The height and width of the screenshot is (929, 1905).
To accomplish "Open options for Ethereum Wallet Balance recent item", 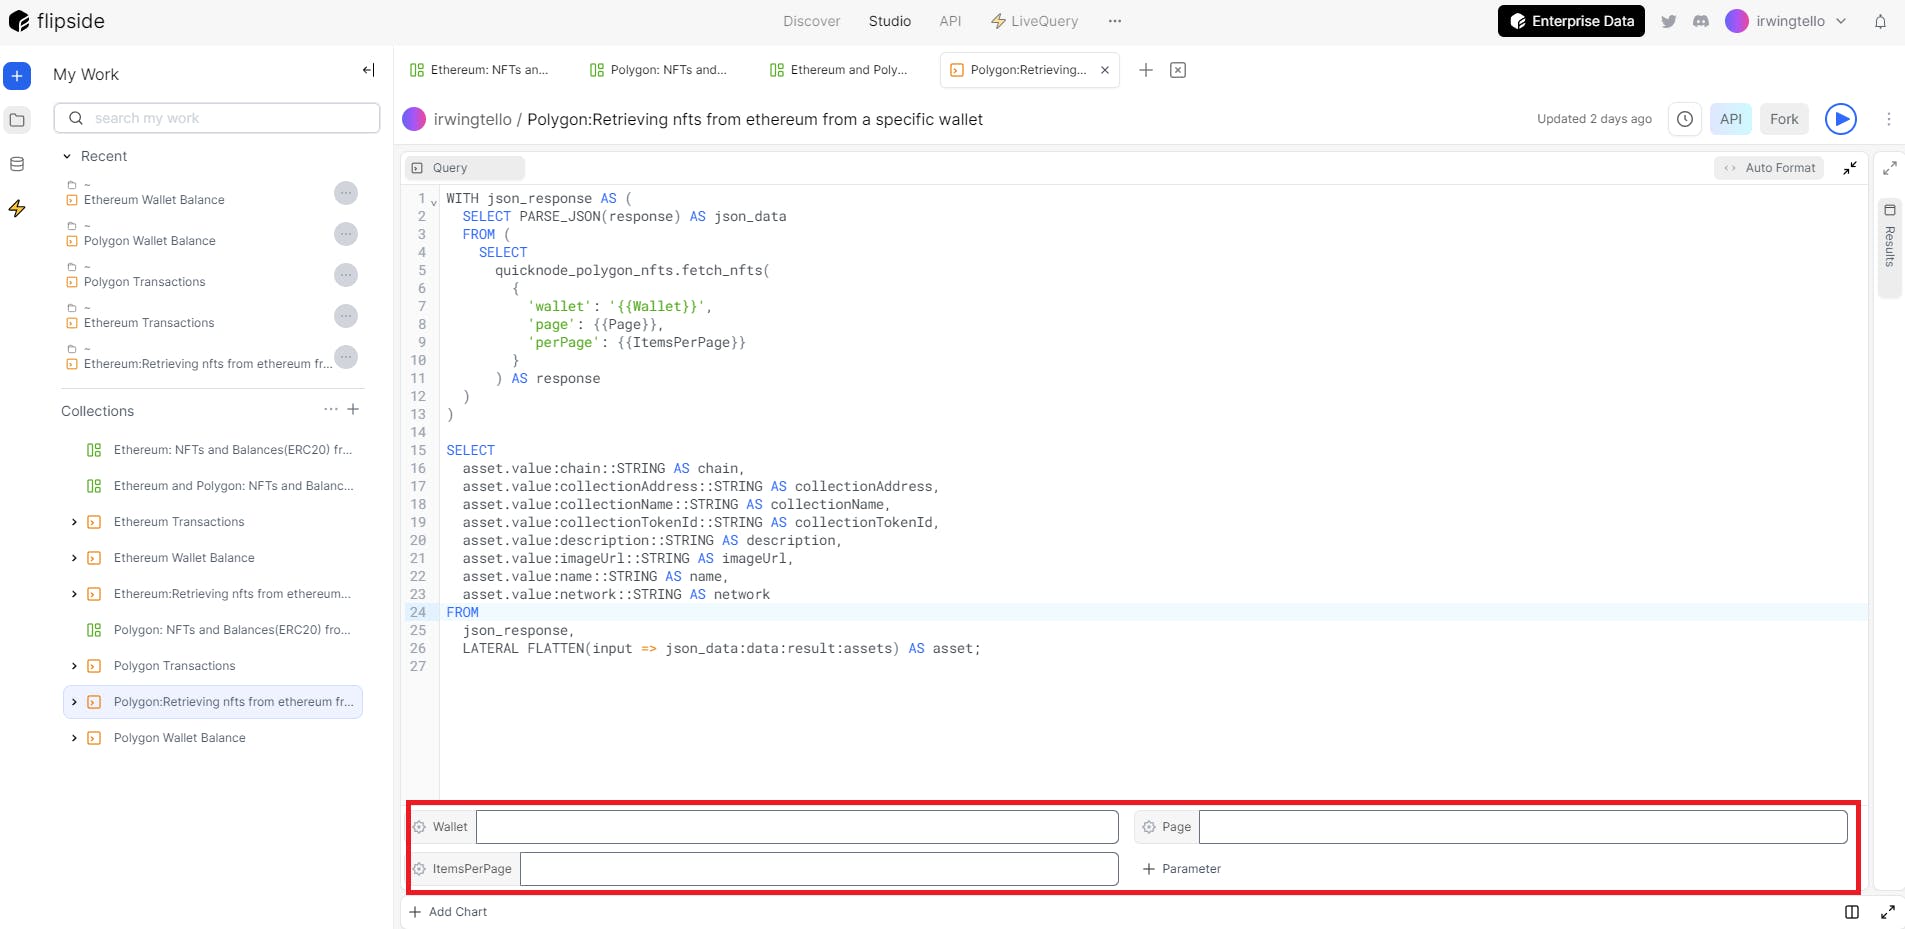I will [x=346, y=193].
